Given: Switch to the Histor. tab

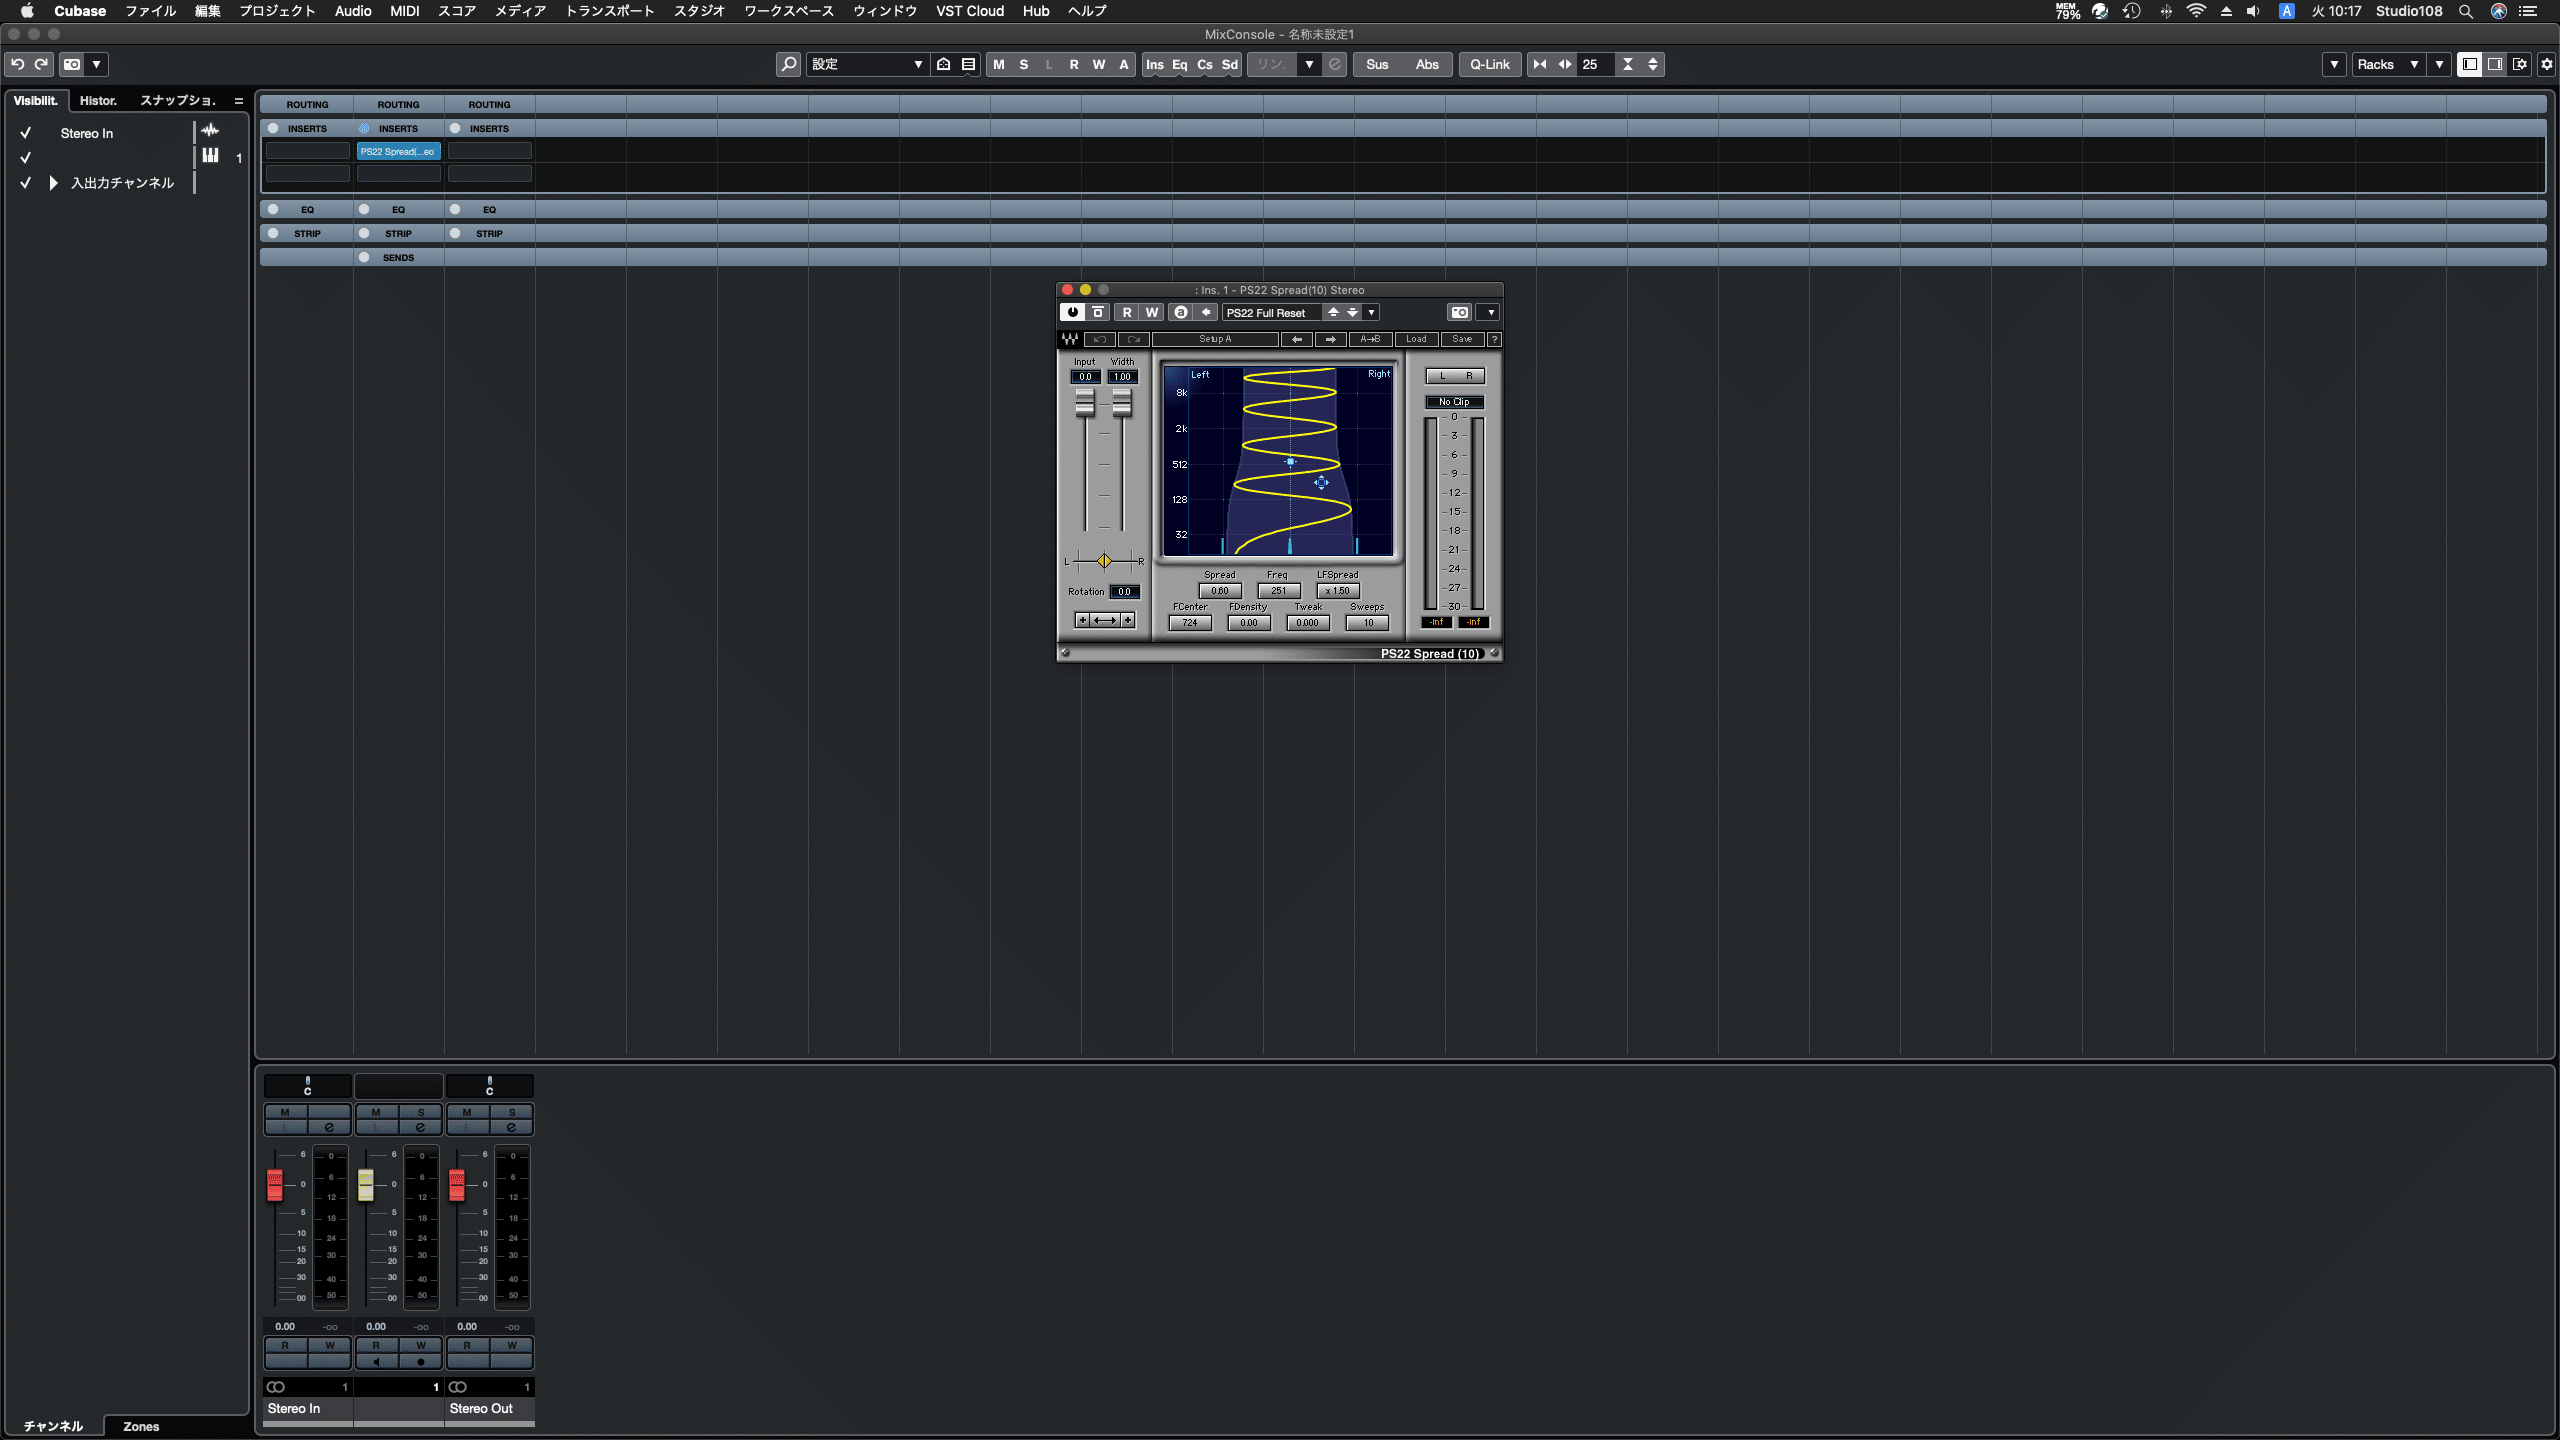Looking at the screenshot, I should coord(97,100).
